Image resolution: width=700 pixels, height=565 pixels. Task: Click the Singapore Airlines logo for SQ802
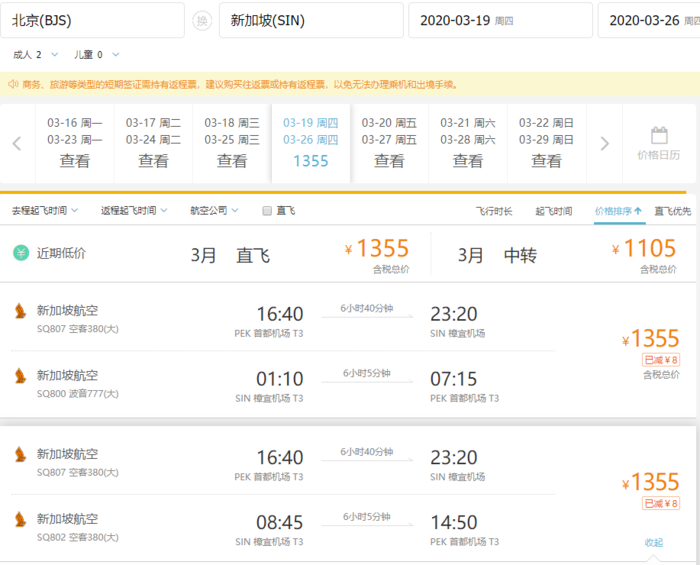20,520
